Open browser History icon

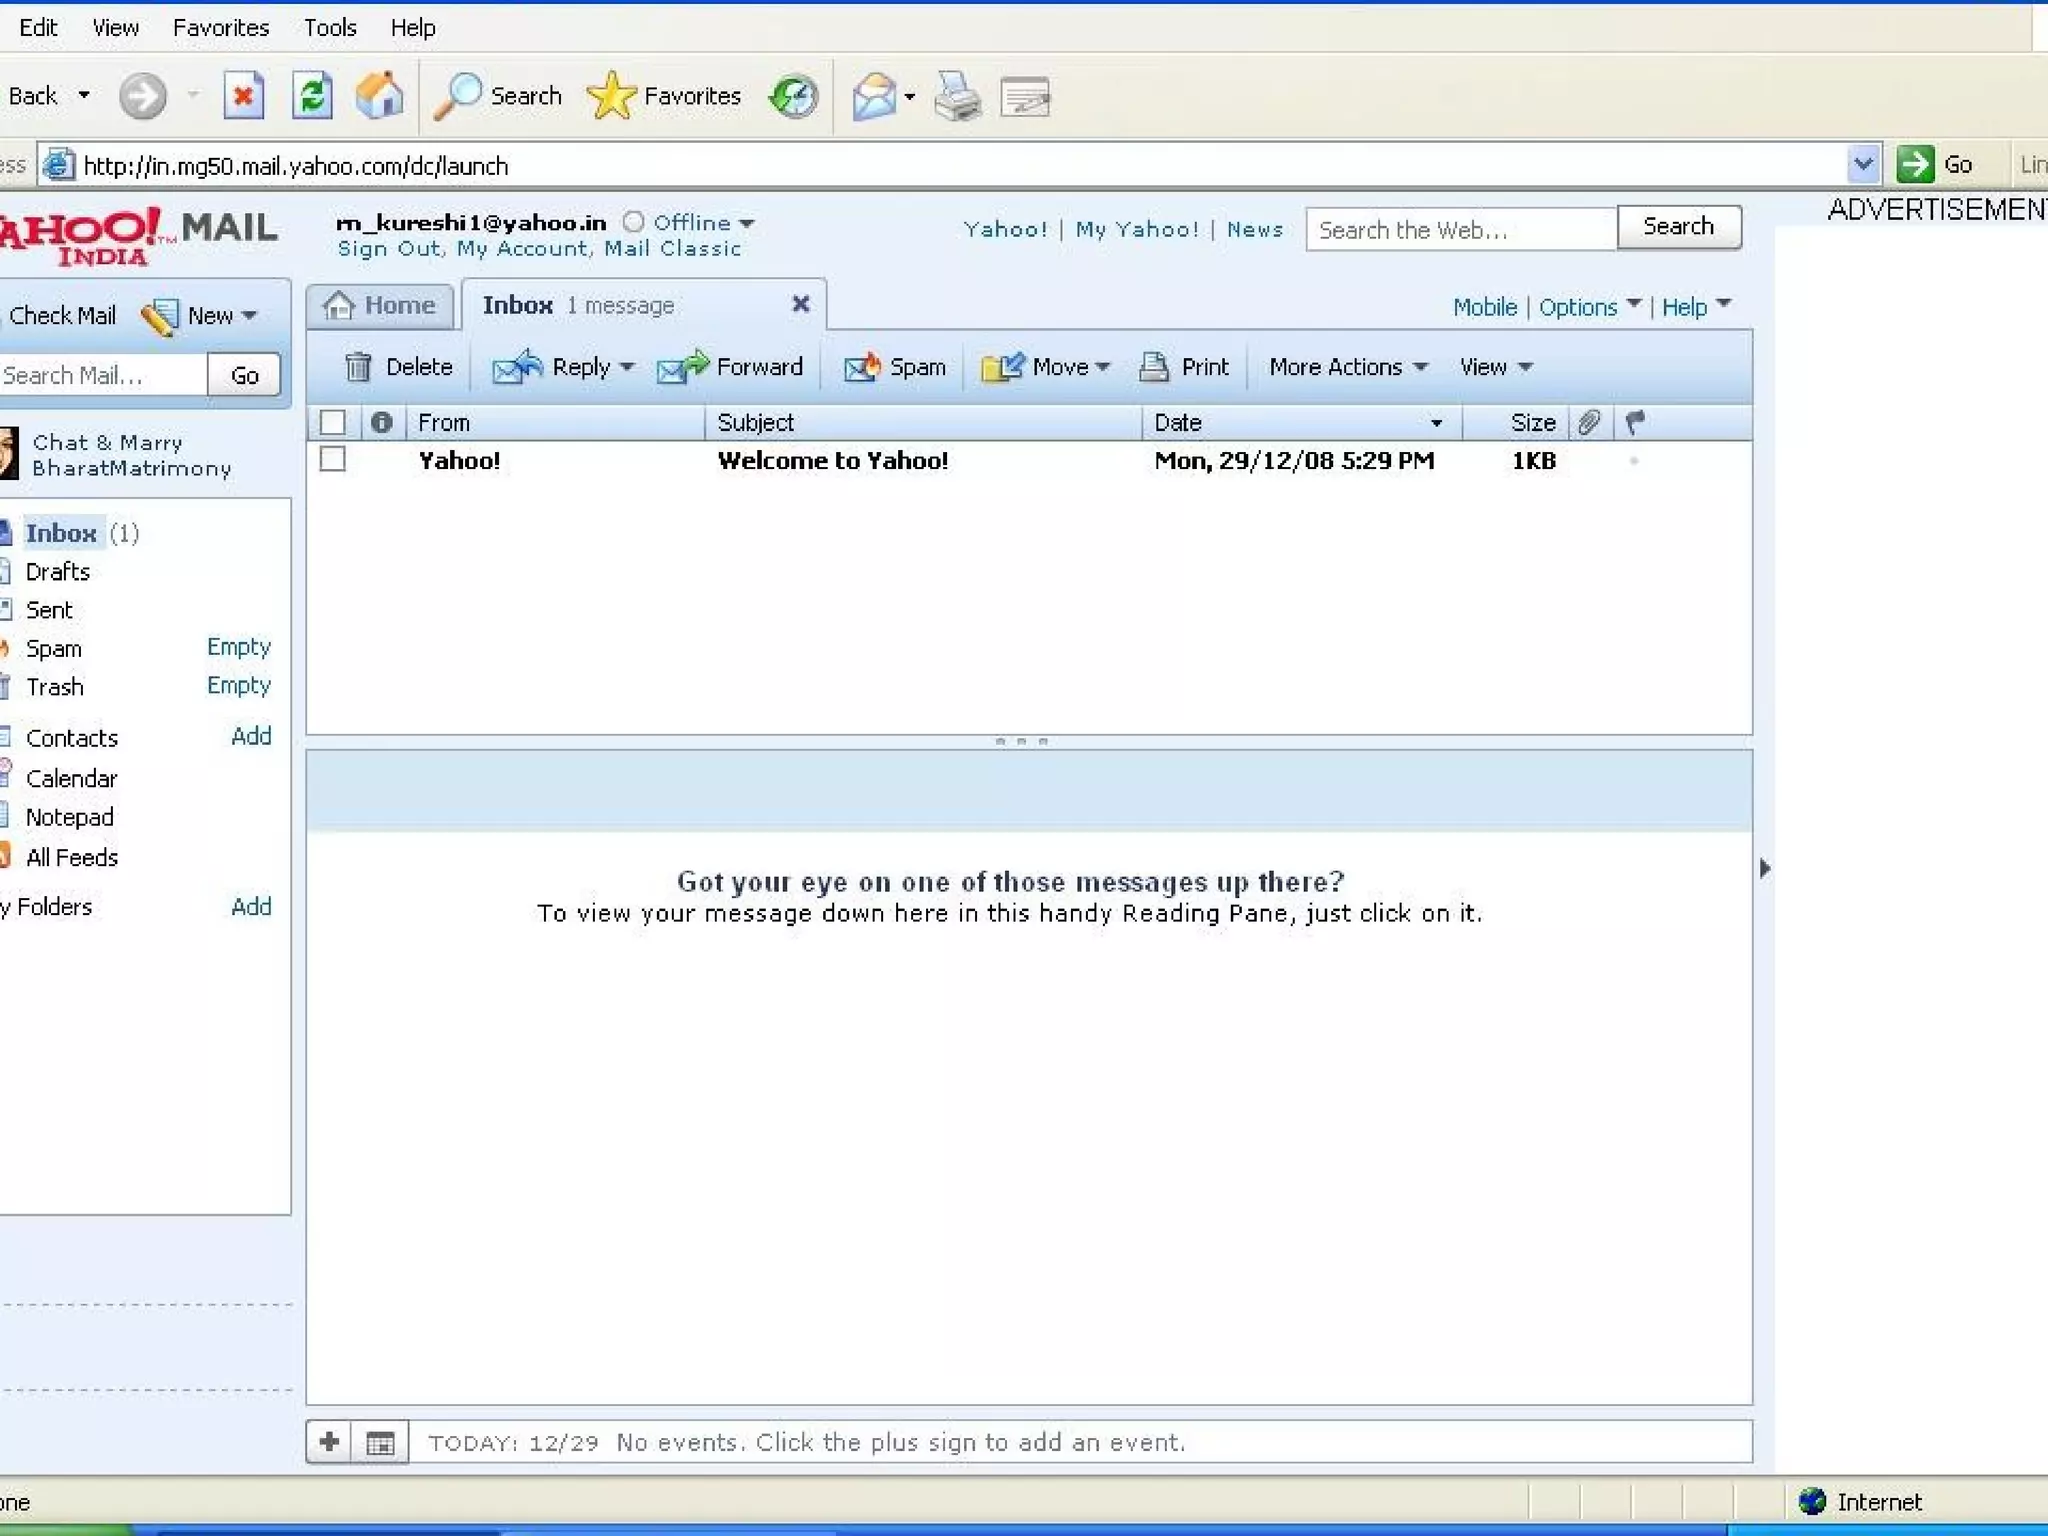[x=793, y=96]
